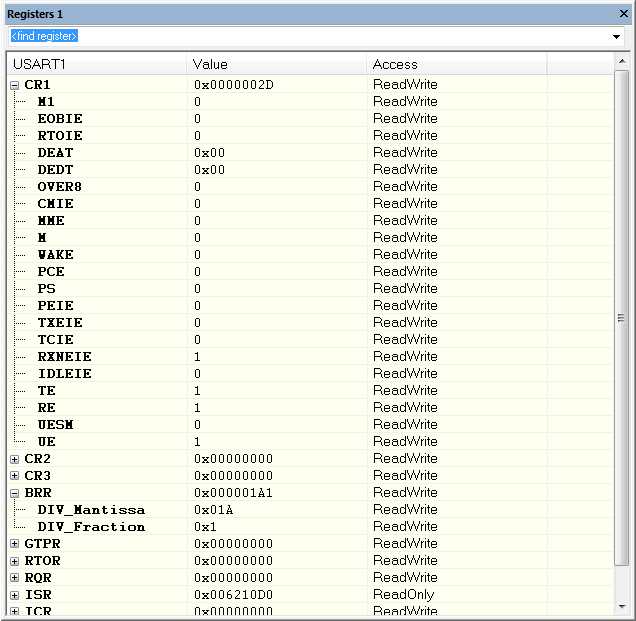Click the GTPR value 0x00000000
Viewport: 636px width, 621px height.
233,544
